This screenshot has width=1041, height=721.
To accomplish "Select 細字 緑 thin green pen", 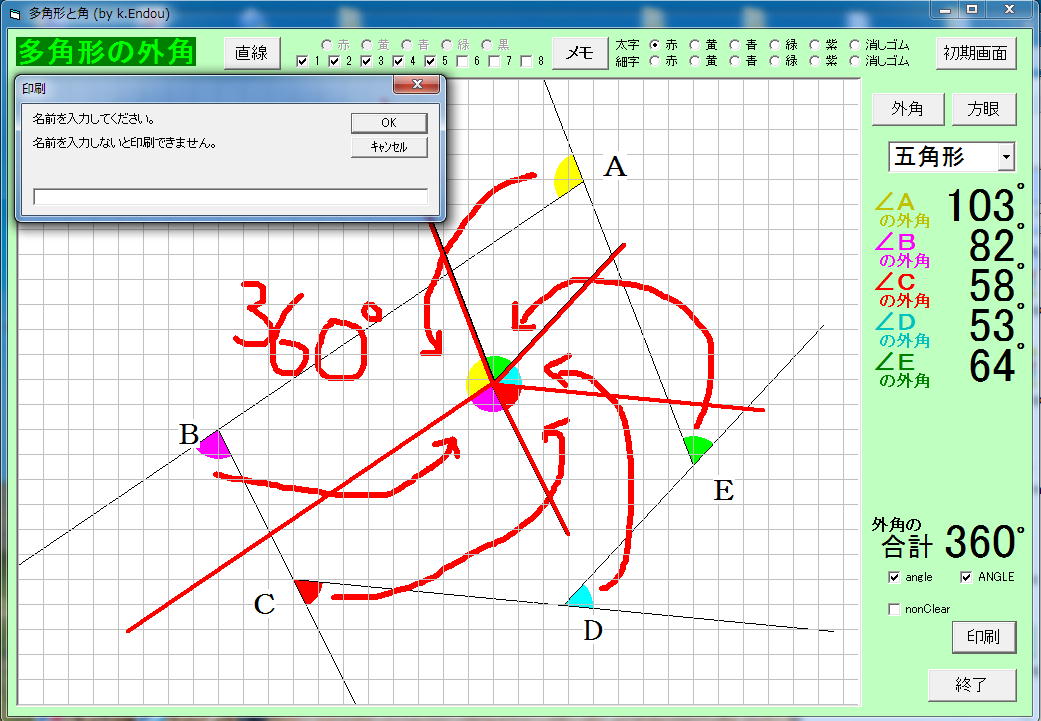I will tap(775, 61).
